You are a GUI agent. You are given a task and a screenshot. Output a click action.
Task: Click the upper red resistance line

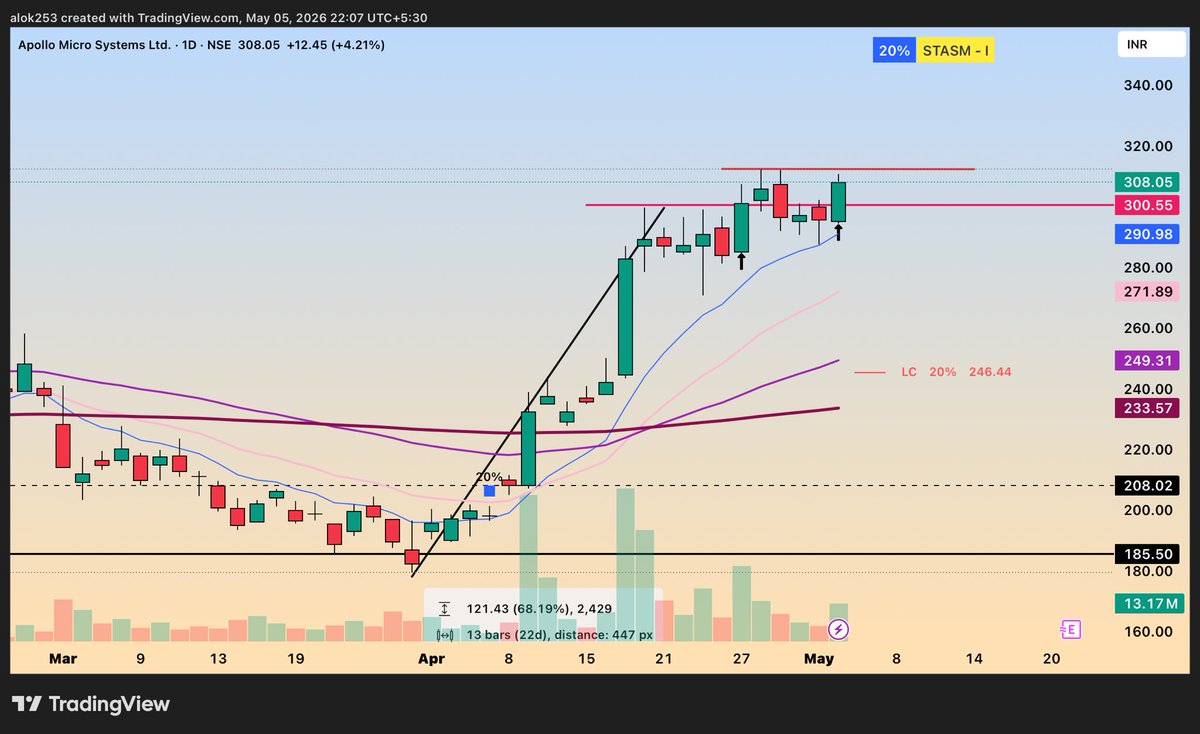tap(848, 169)
